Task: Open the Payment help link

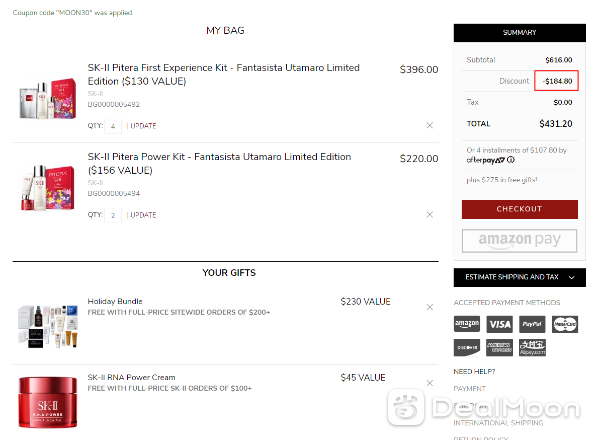Action: (x=470, y=389)
